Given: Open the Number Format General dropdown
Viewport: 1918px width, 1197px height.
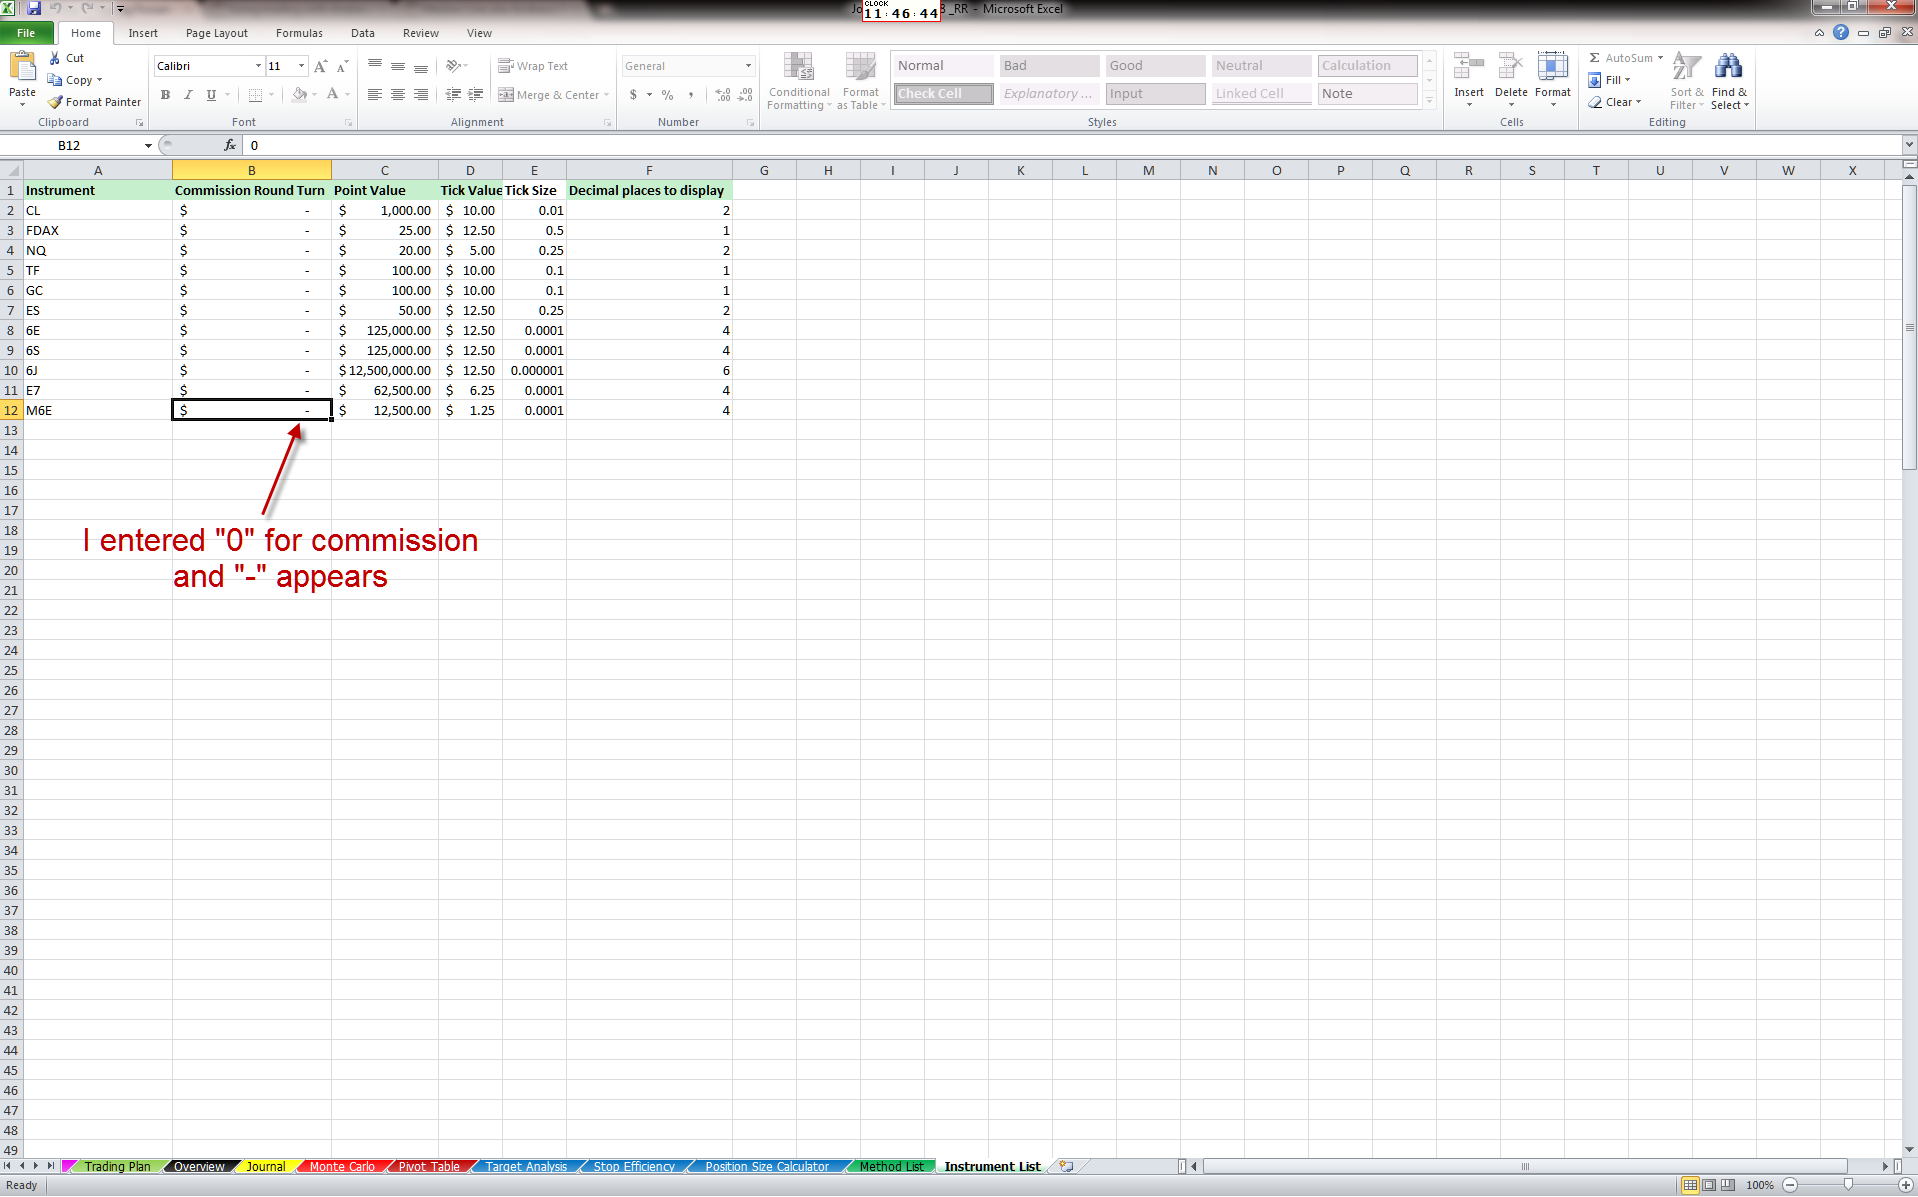Looking at the screenshot, I should 748,66.
